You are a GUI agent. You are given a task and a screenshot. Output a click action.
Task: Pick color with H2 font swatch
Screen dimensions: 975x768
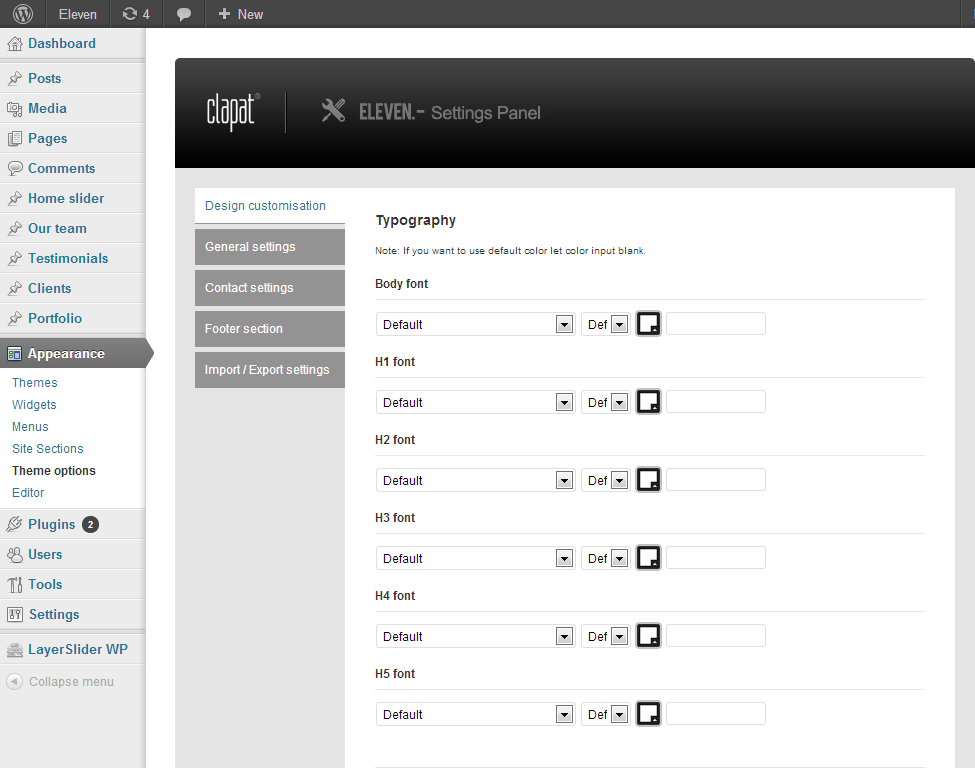(649, 480)
